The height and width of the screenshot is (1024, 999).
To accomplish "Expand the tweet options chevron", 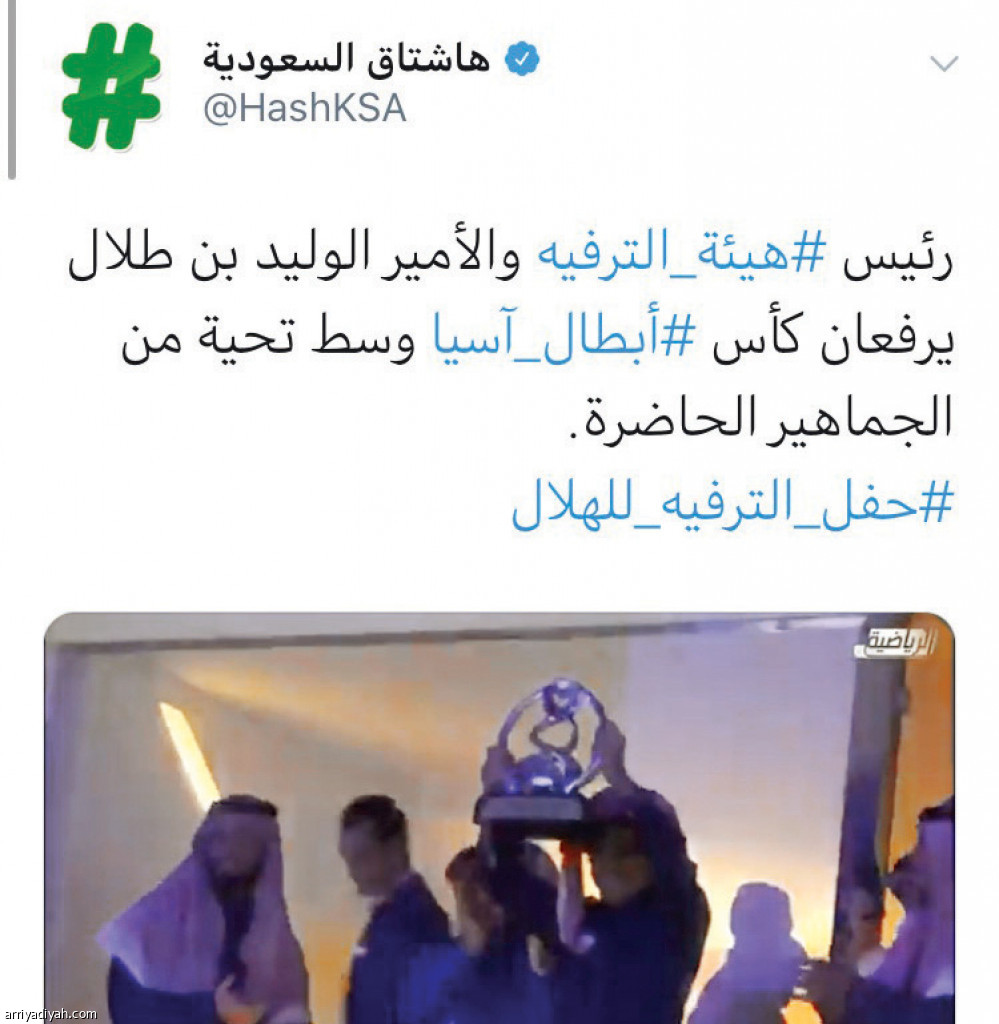I will (x=944, y=63).
